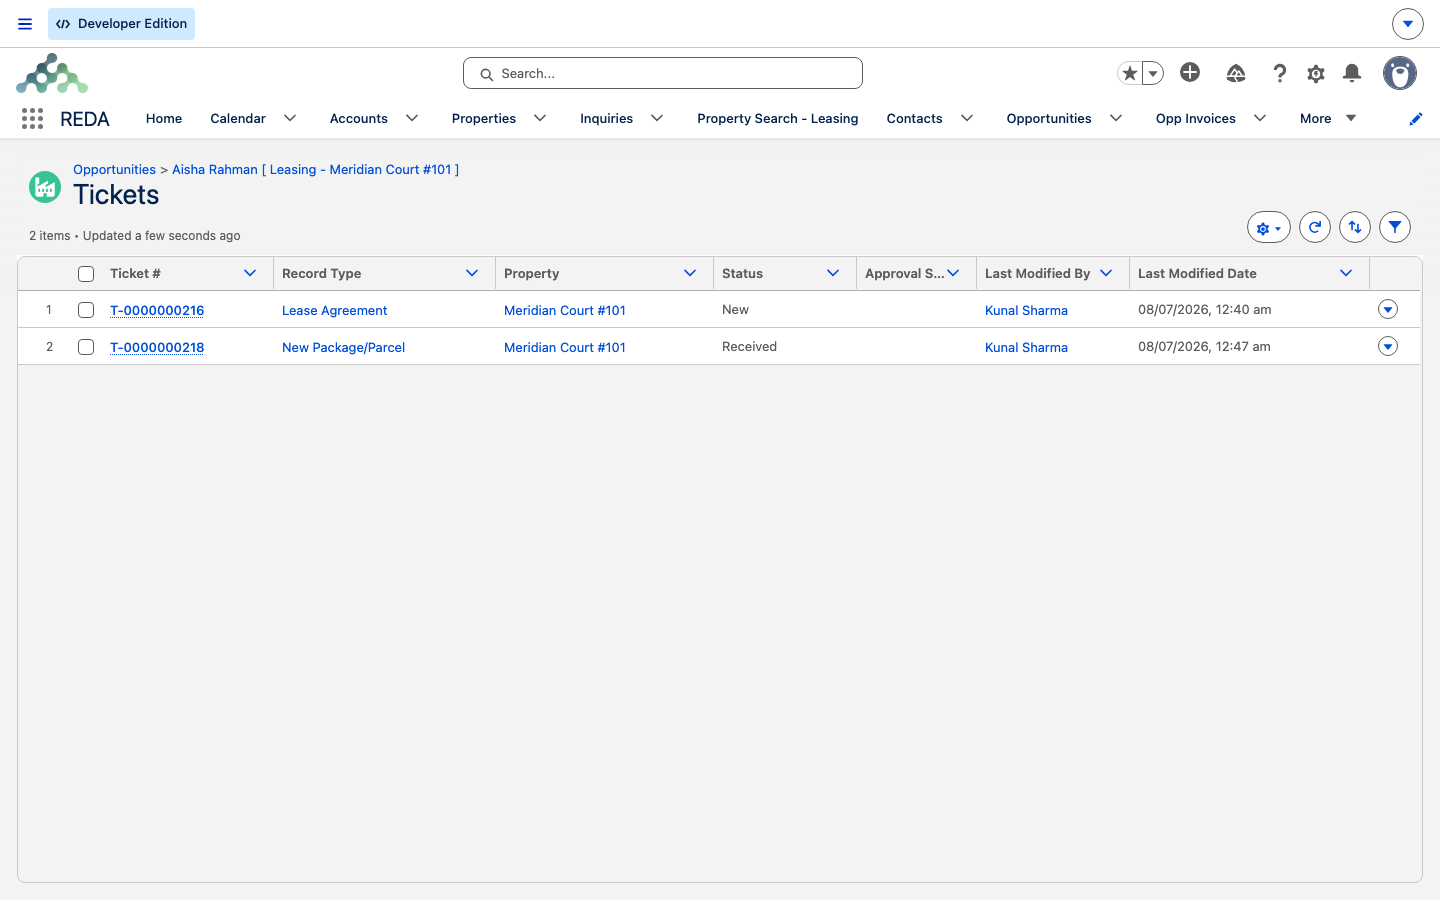
Task: Refresh the Tickets list
Action: [1315, 227]
